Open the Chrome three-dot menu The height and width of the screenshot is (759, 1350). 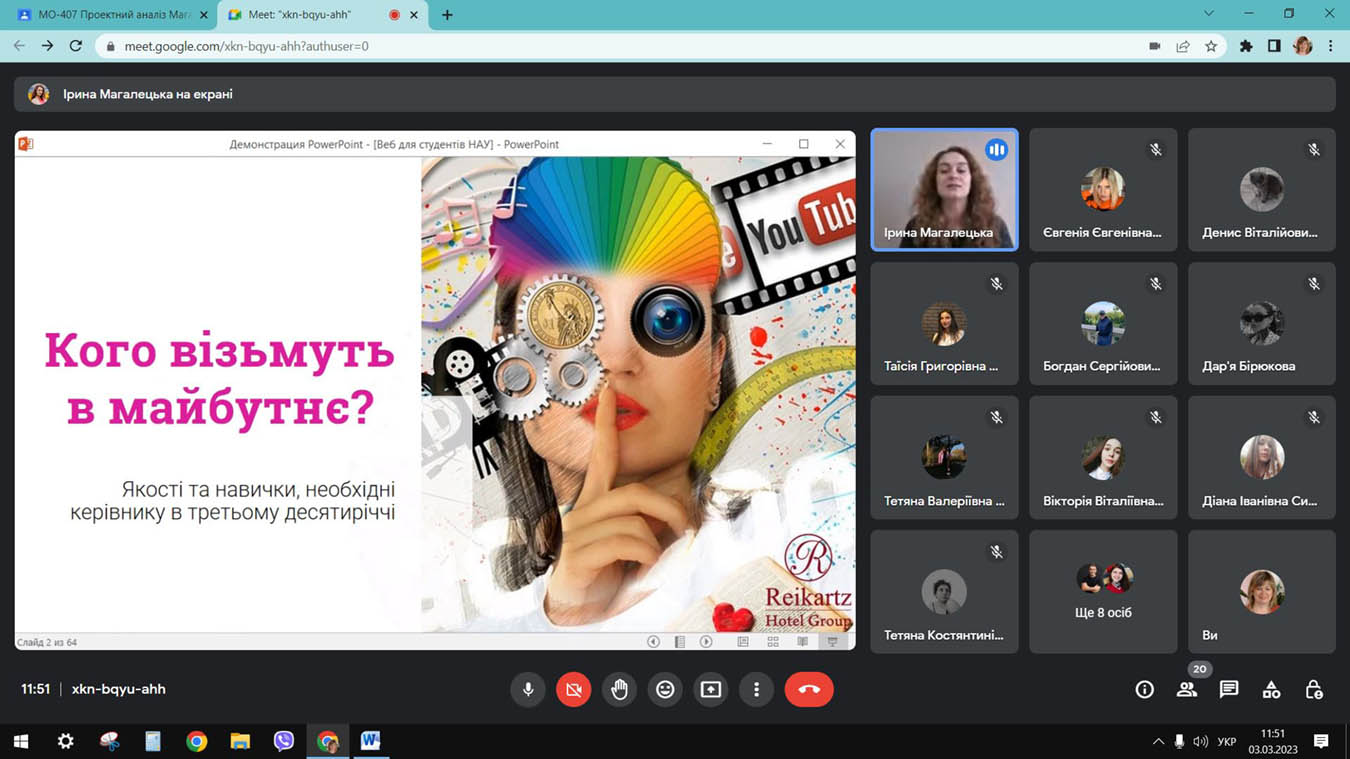point(1330,46)
